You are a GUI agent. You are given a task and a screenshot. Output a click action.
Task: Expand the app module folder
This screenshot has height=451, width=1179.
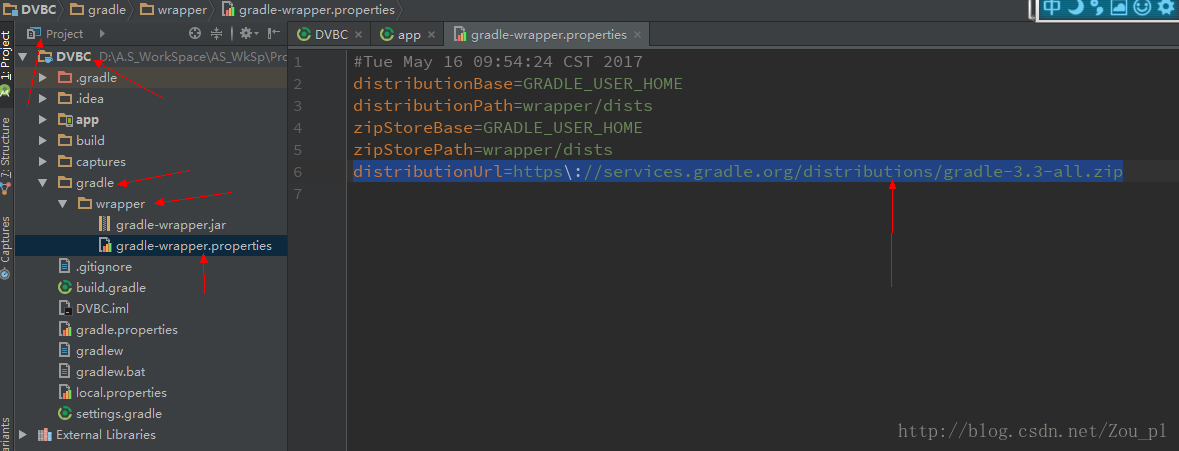tap(43, 120)
